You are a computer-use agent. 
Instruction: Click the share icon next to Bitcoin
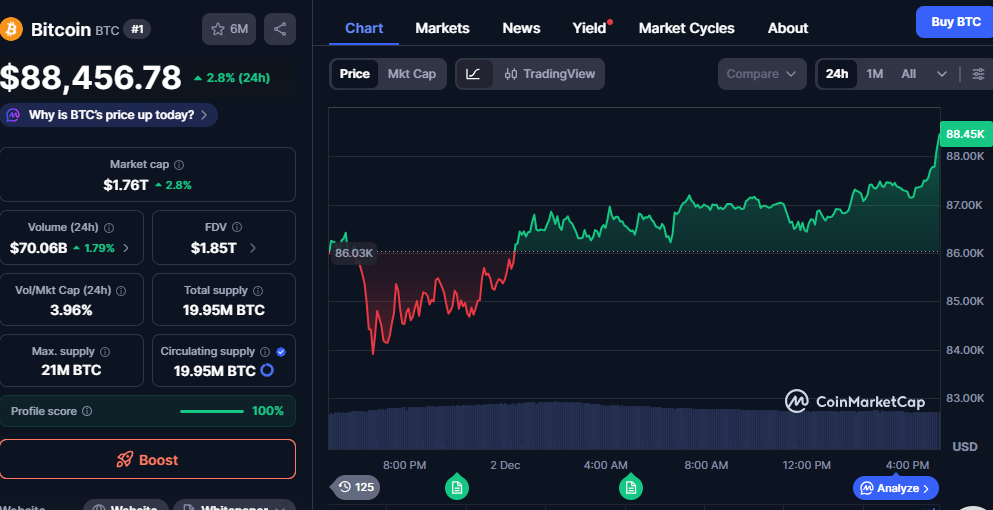coord(280,29)
